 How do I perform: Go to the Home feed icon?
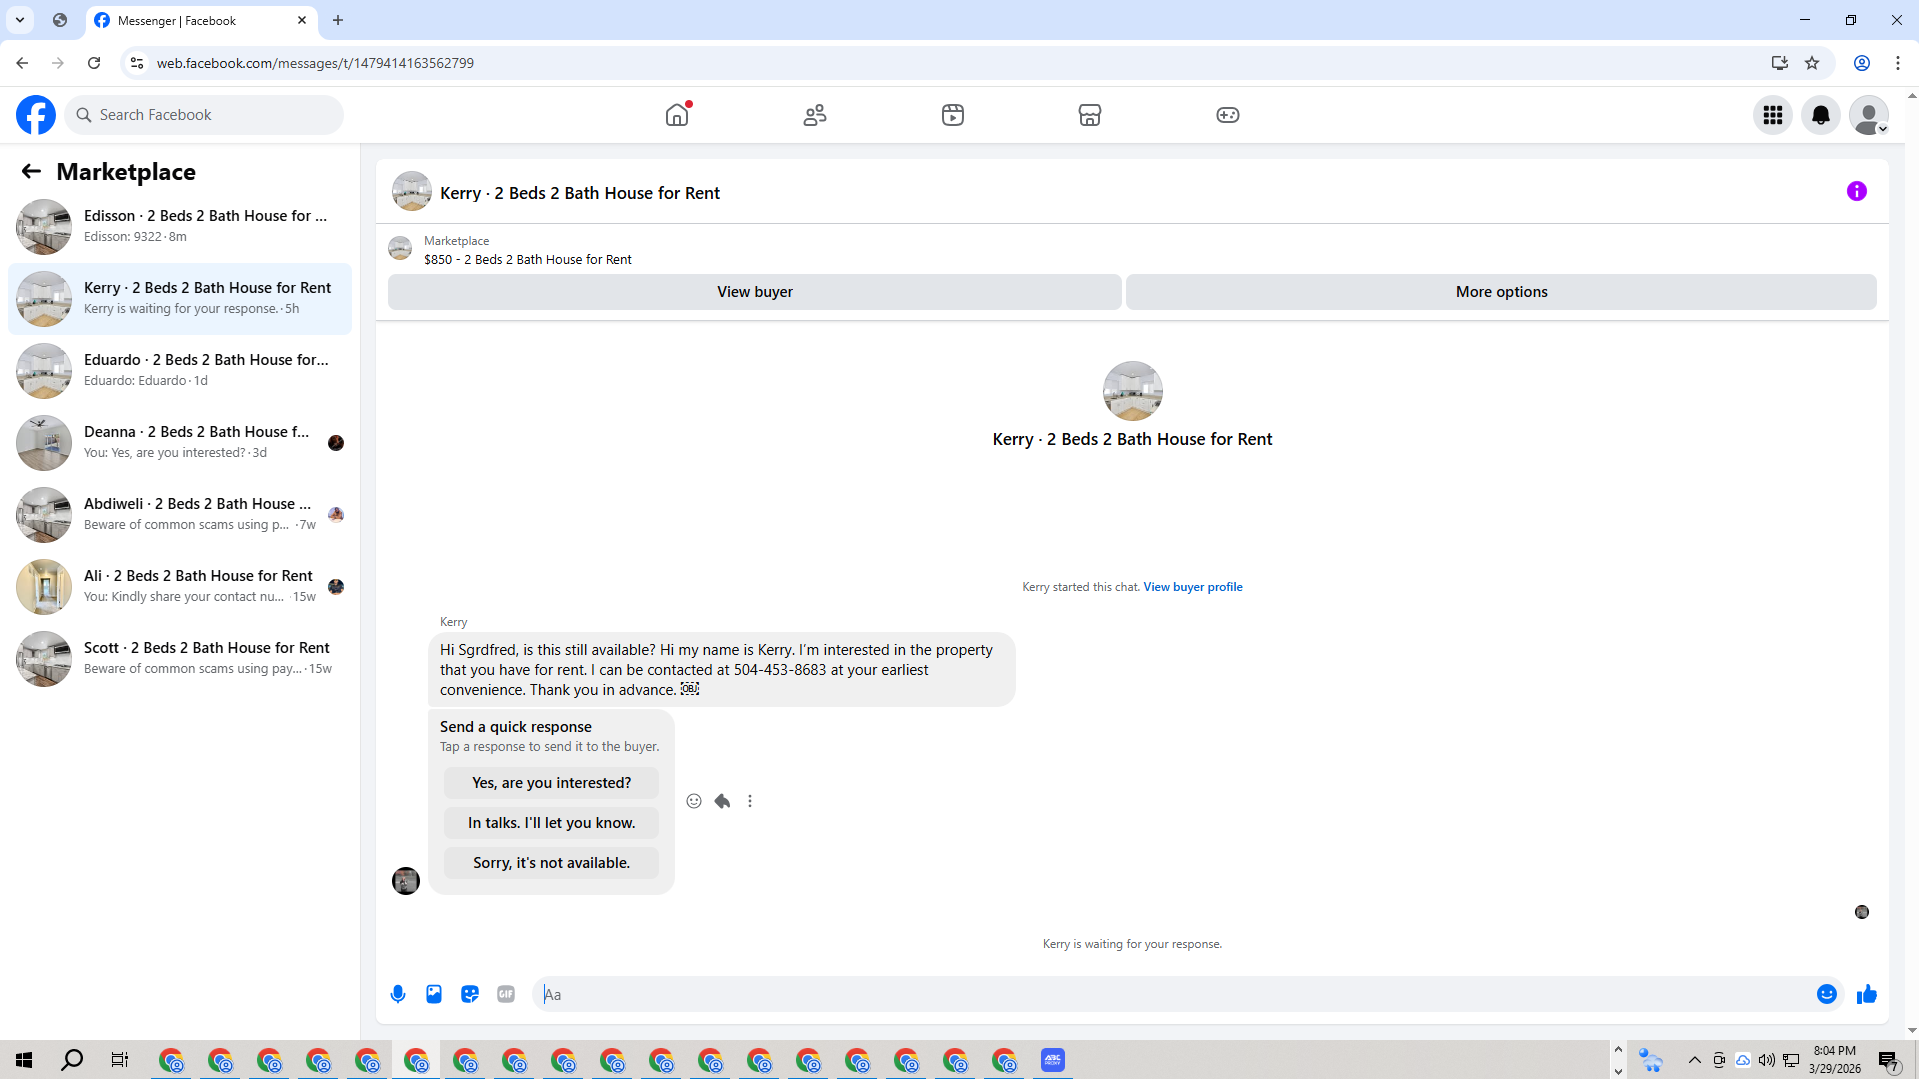click(x=677, y=115)
